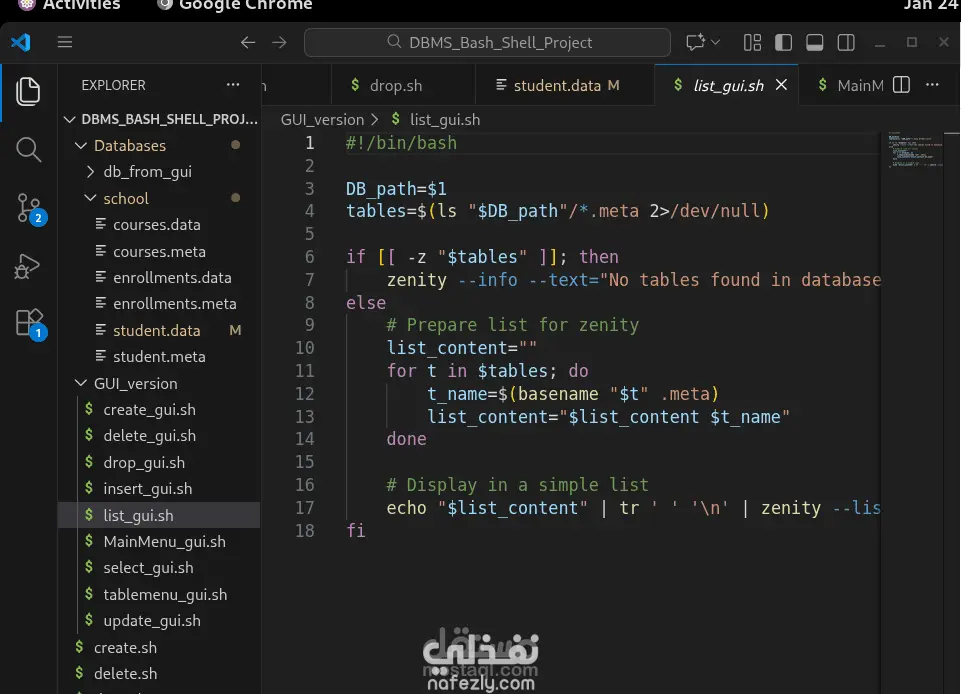This screenshot has height=694, width=961.
Task: Open the Copilot chat icon
Action: pyautogui.click(x=695, y=42)
